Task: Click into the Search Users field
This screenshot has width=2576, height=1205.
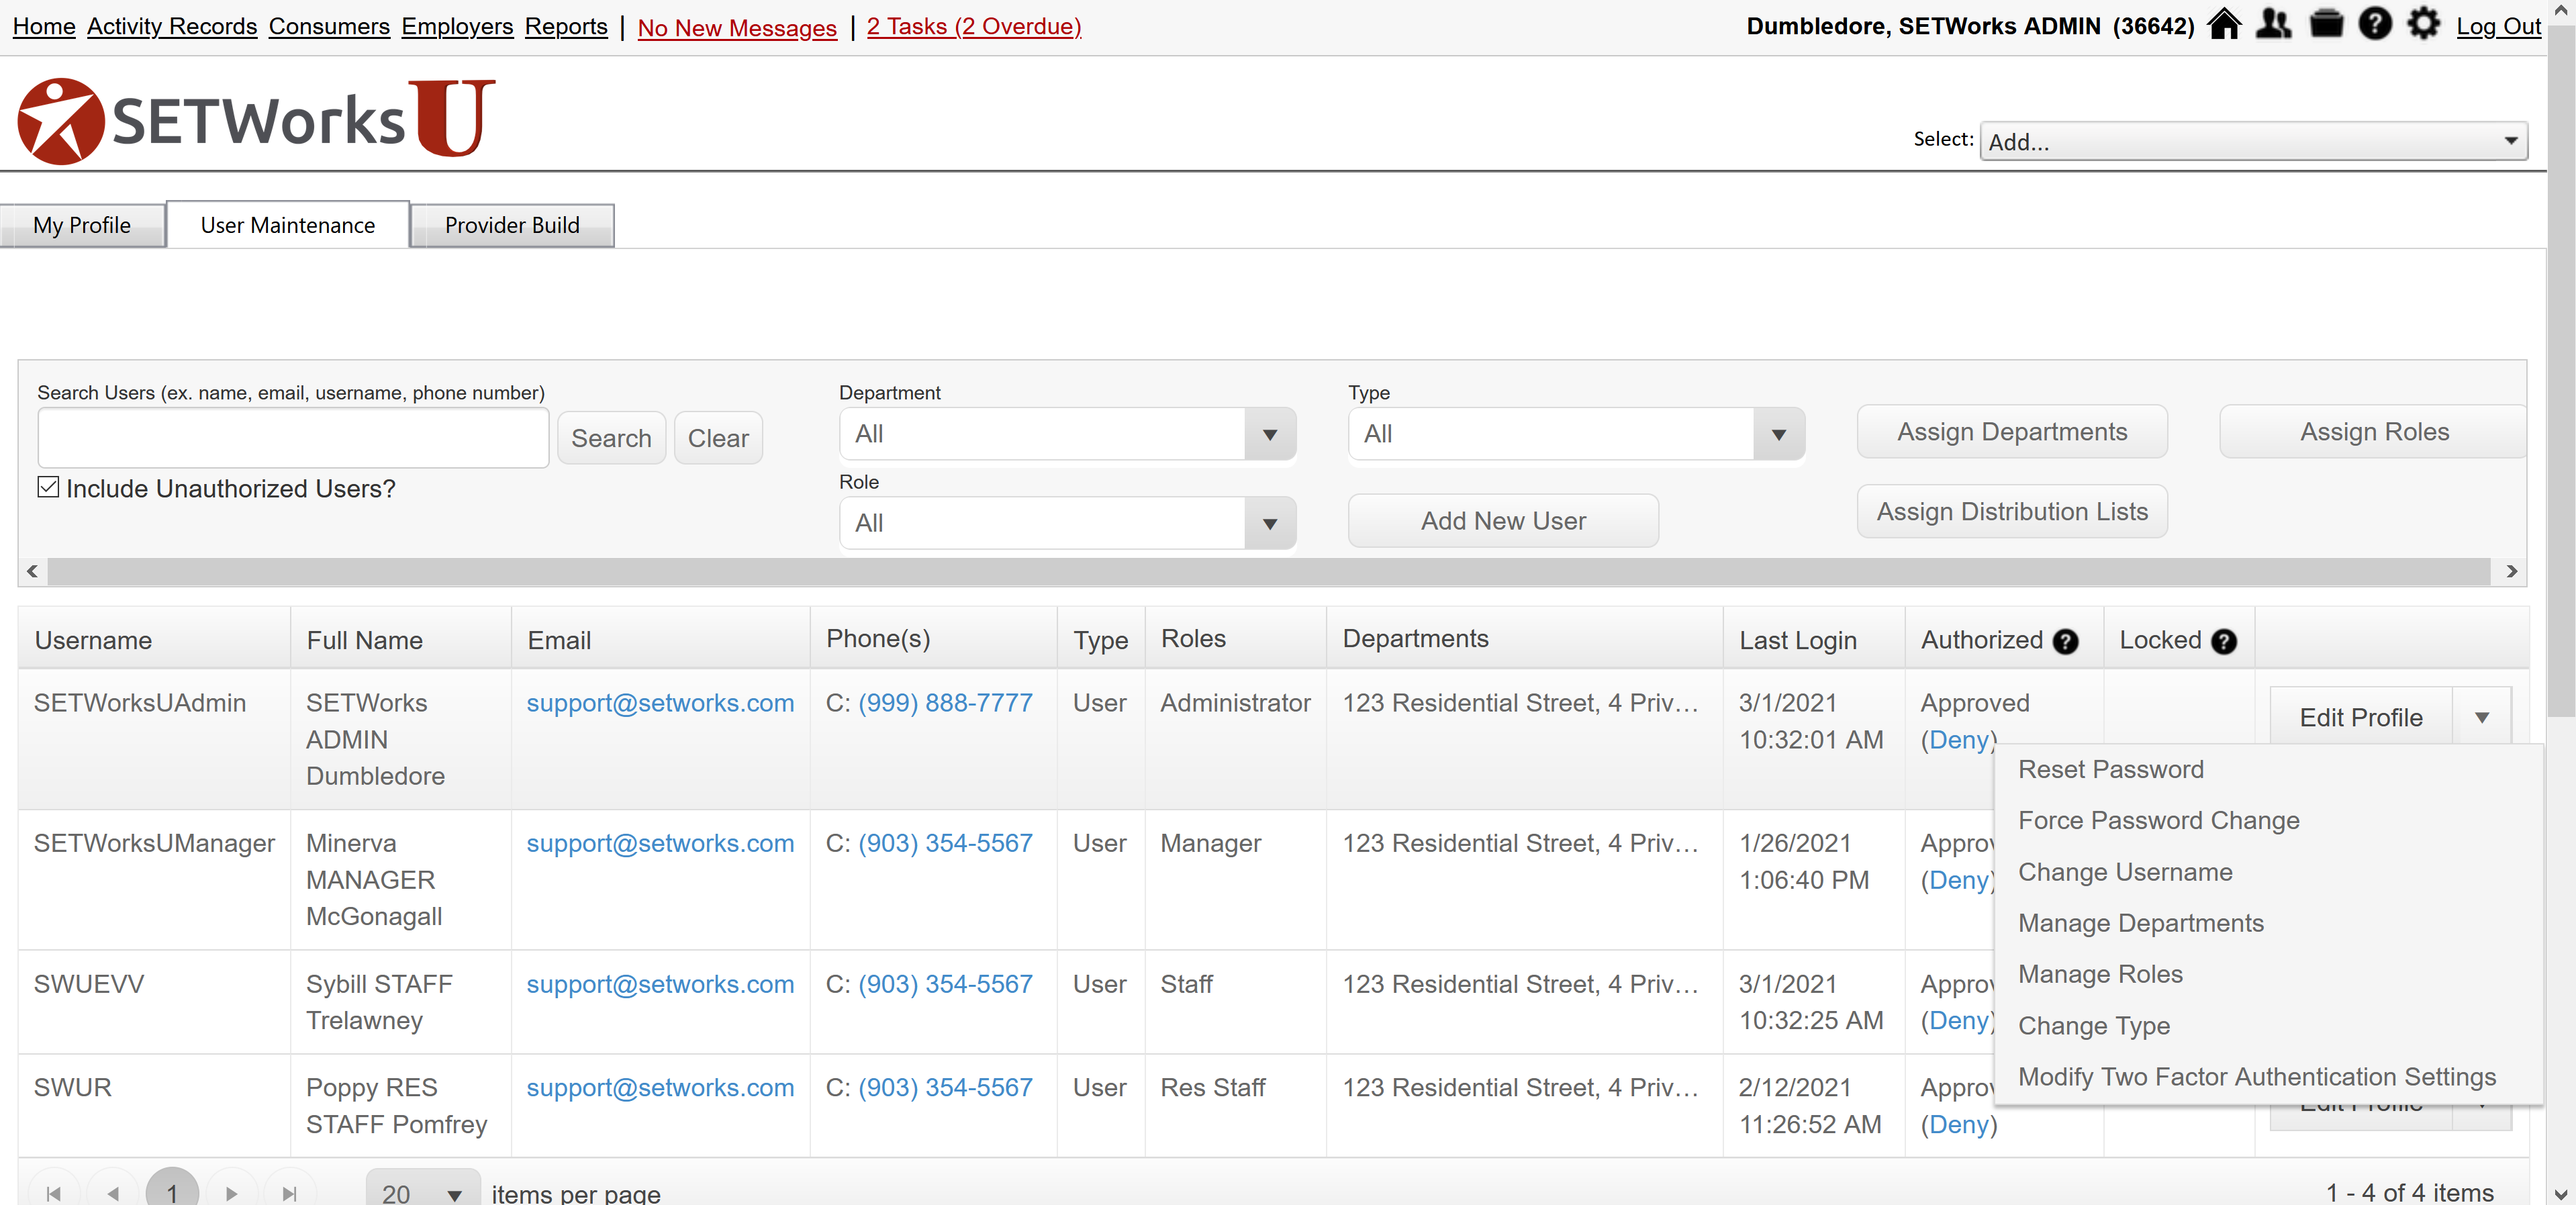Action: (293, 438)
